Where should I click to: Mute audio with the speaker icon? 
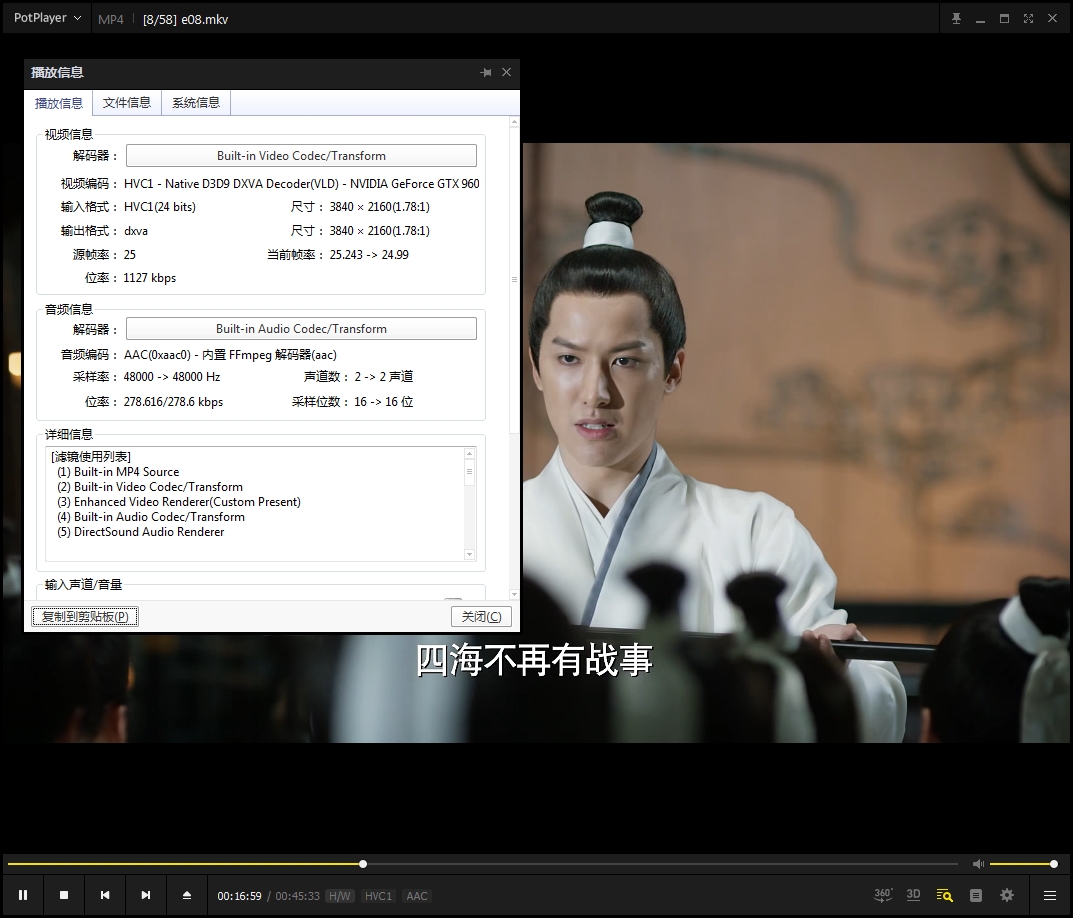click(979, 864)
